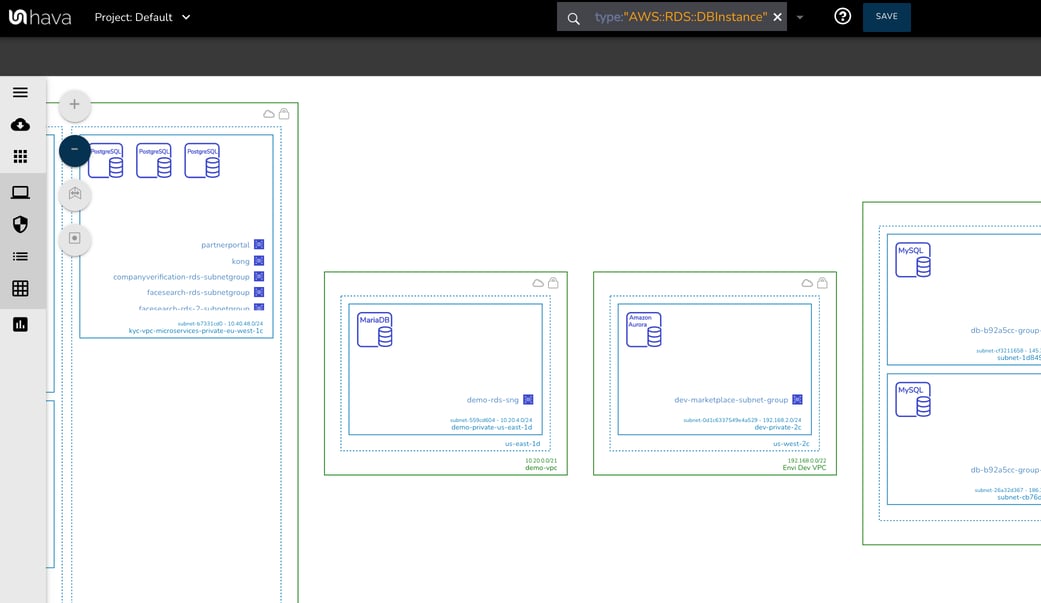The width and height of the screenshot is (1041, 603).
Task: Open the apps grid icon
Action: 21,156
